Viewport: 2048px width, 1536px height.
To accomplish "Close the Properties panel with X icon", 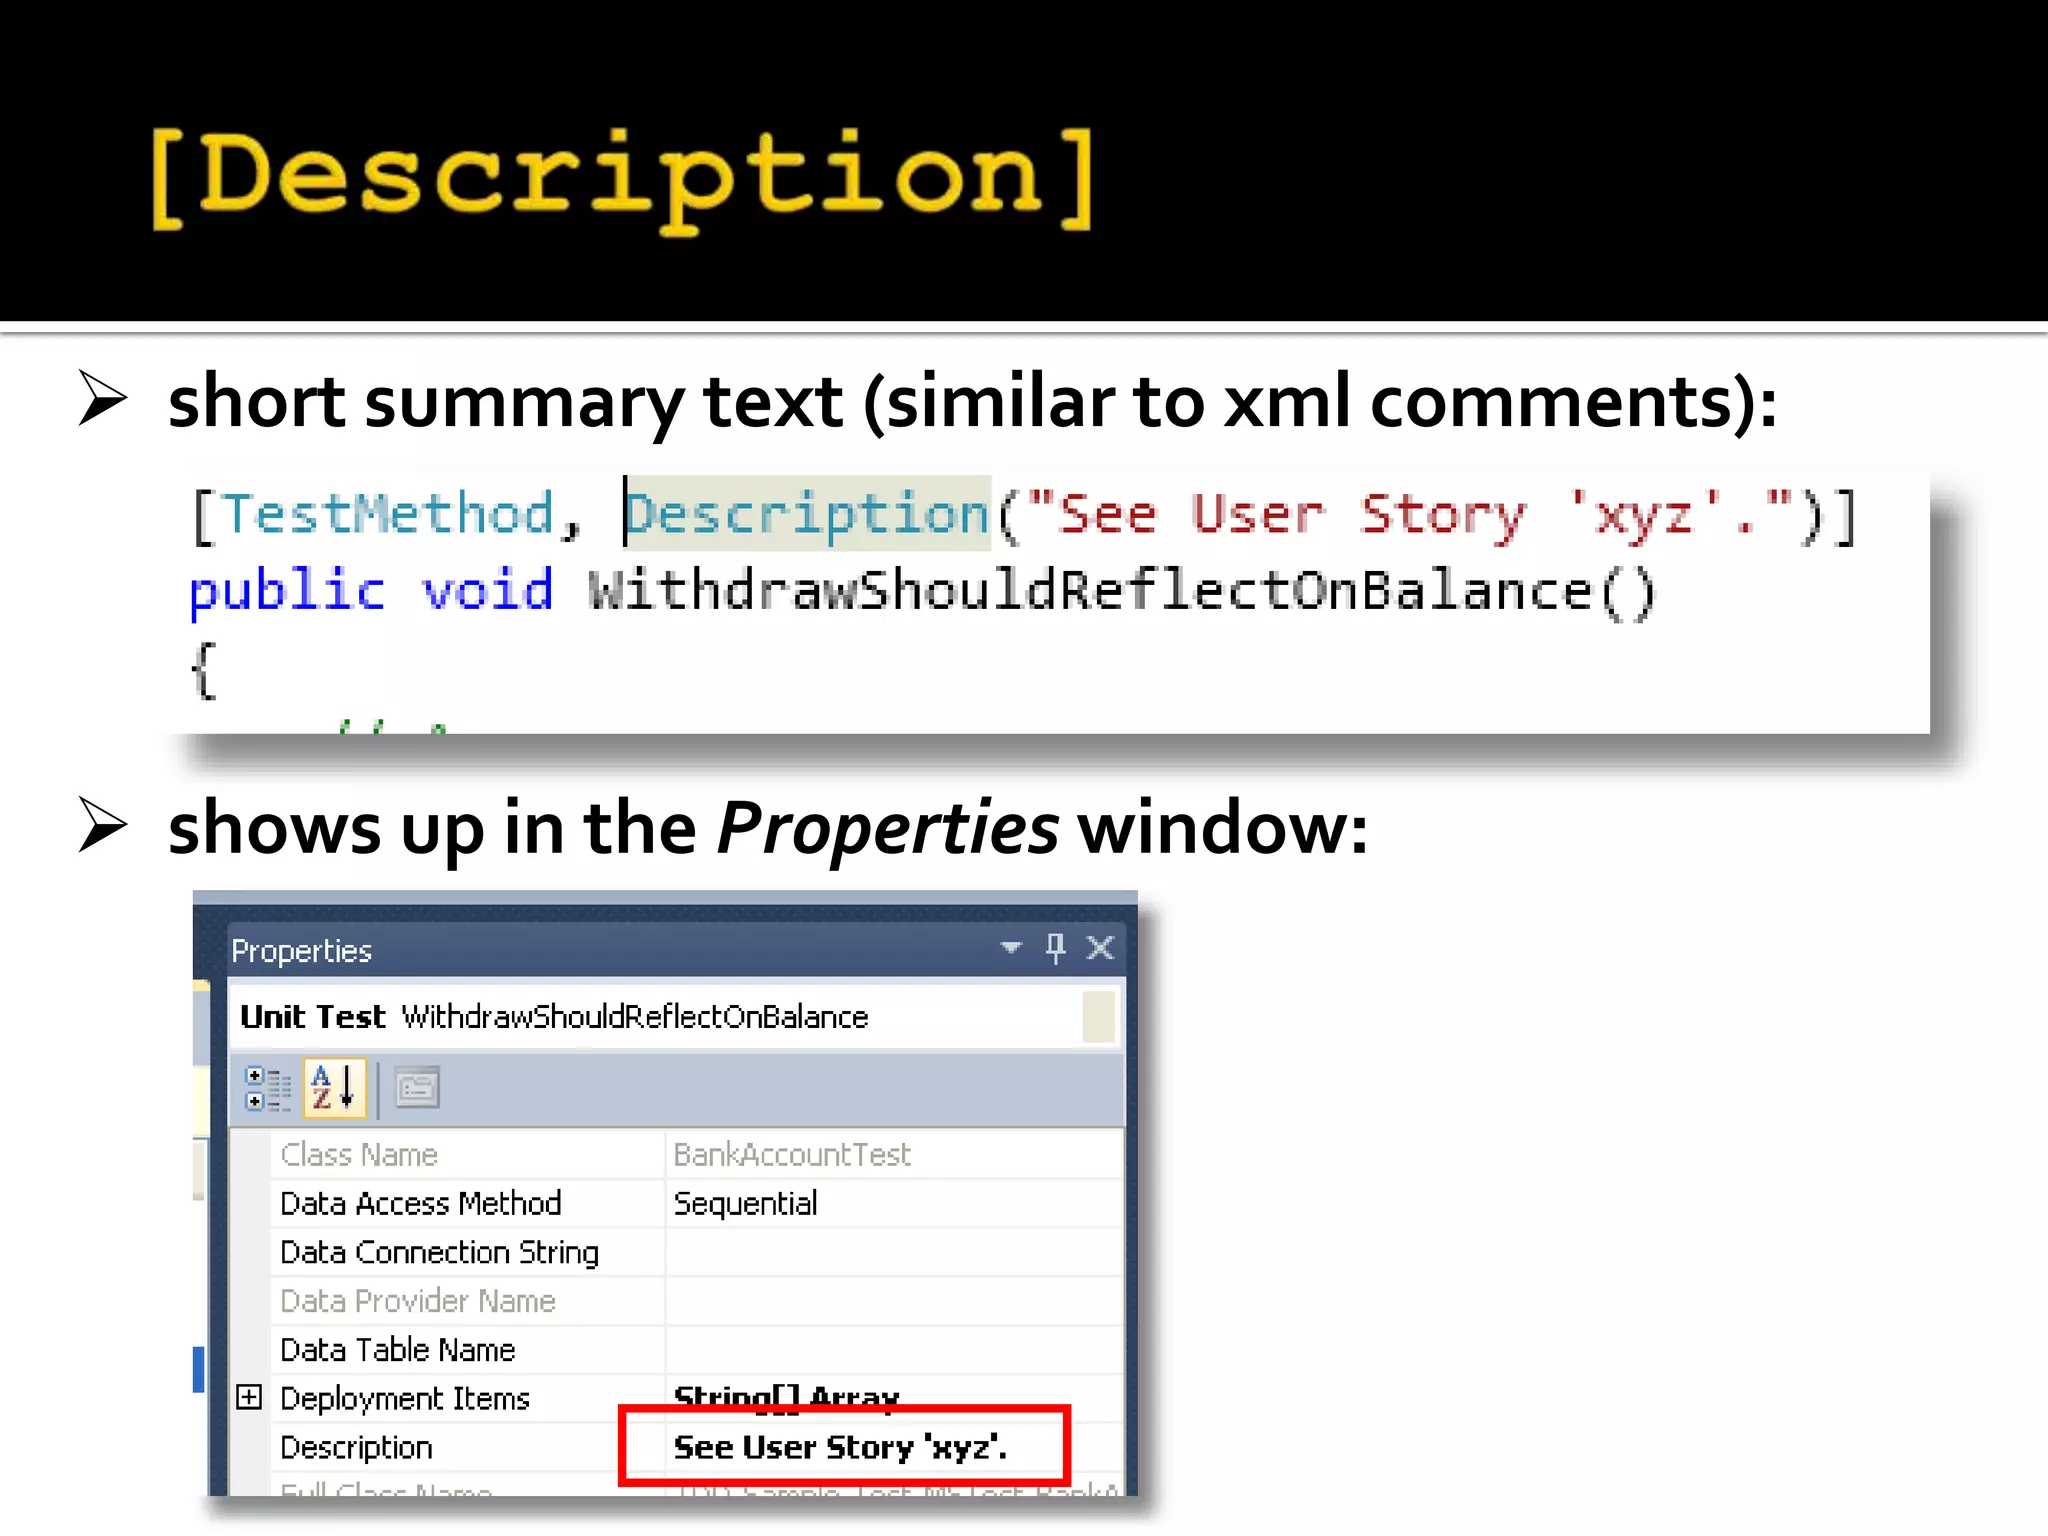I will [x=1100, y=948].
